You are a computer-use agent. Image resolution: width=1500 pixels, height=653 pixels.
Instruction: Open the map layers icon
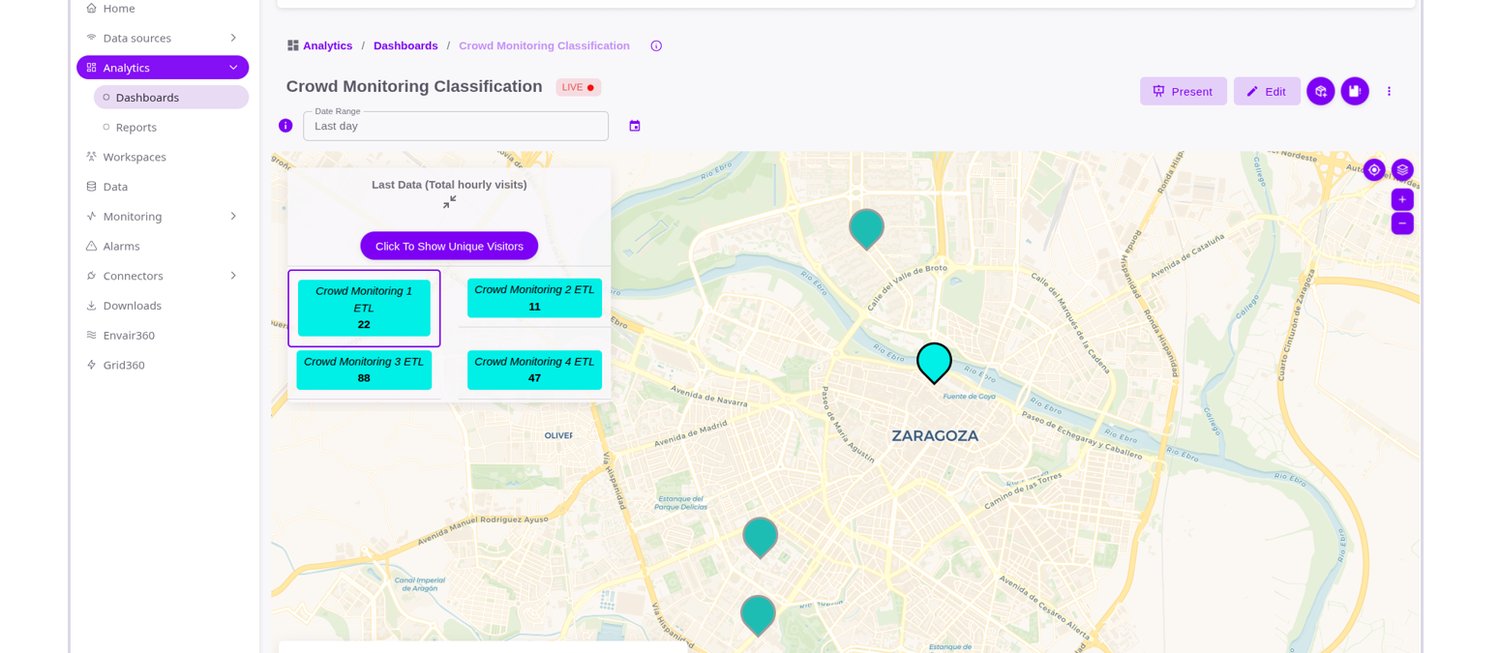1402,170
